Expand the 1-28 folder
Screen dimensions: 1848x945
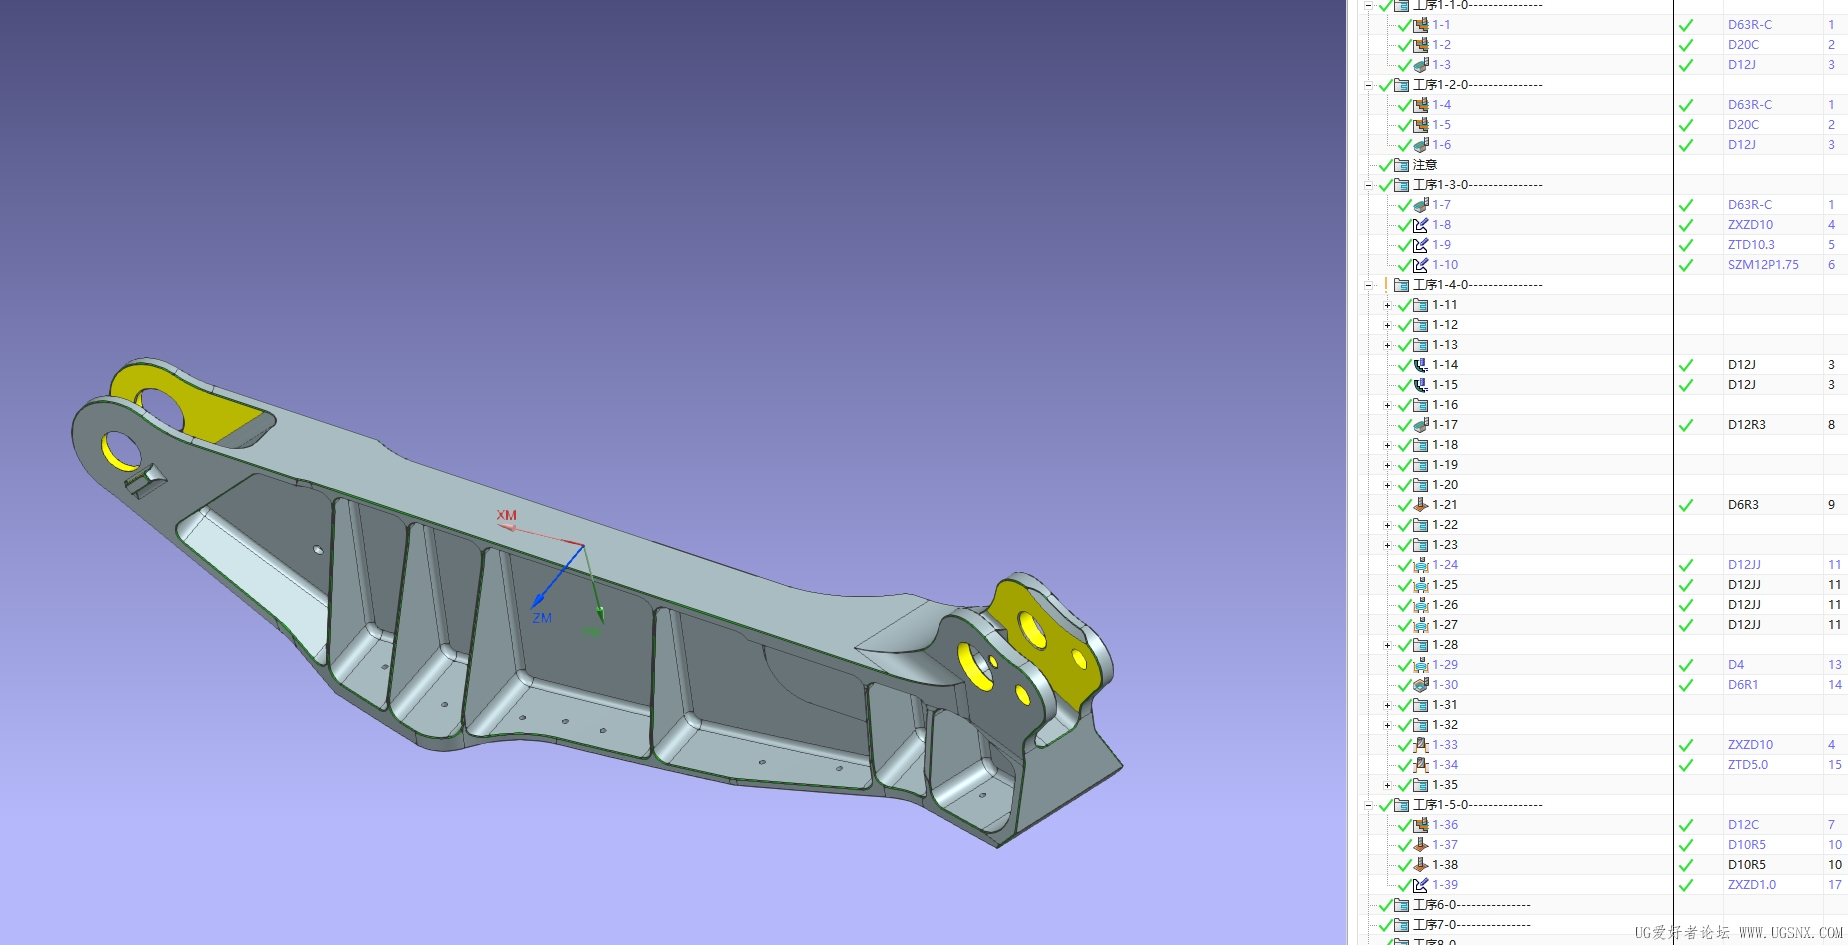pos(1387,645)
